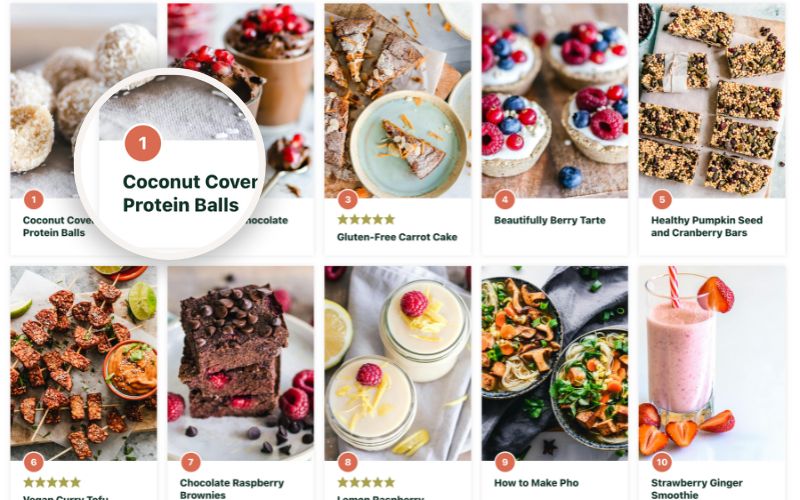The image size is (800, 500).
Task: Click the number 9 badge on Pho card
Action: pos(505,463)
